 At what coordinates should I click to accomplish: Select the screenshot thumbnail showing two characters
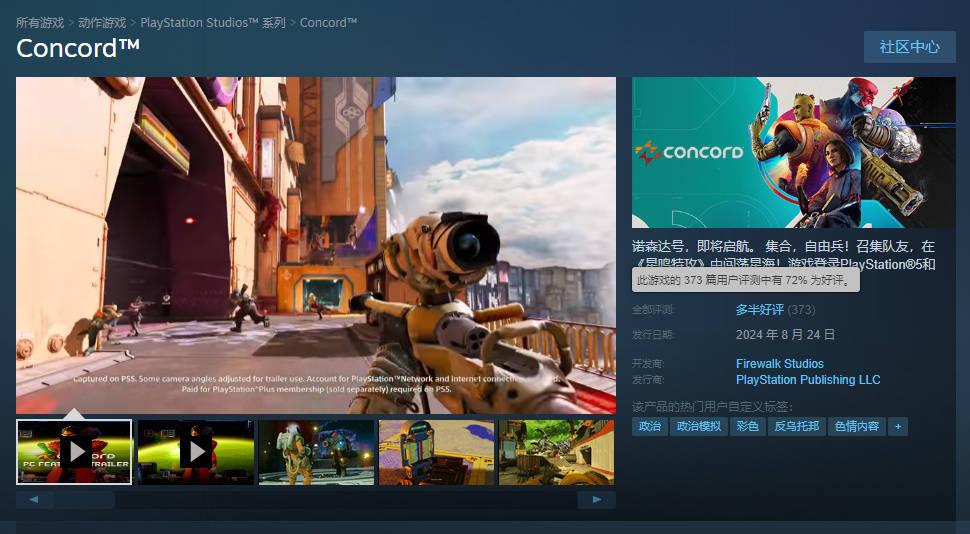coord(316,452)
